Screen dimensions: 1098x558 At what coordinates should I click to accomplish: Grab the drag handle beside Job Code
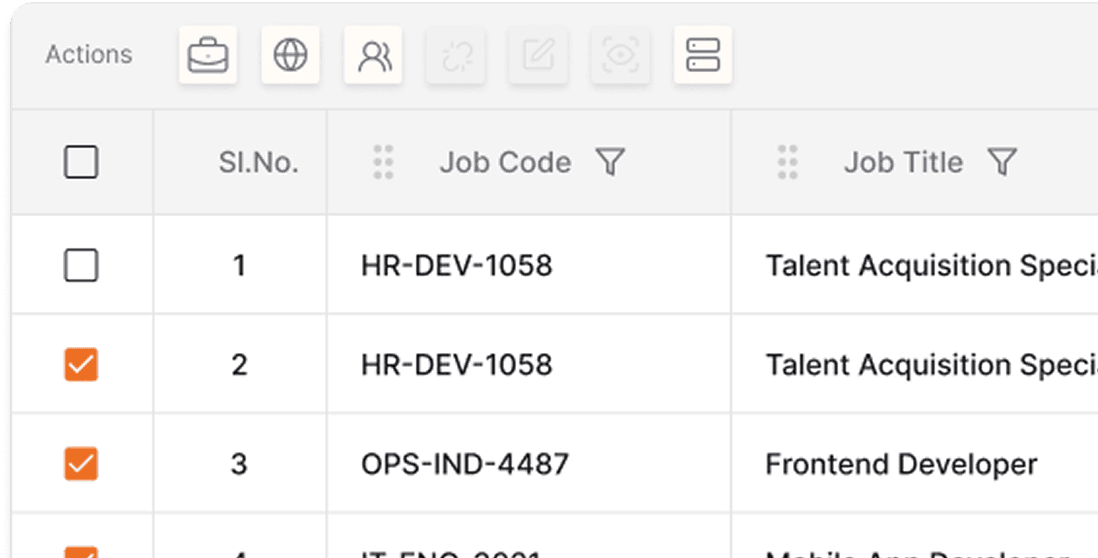coord(383,162)
